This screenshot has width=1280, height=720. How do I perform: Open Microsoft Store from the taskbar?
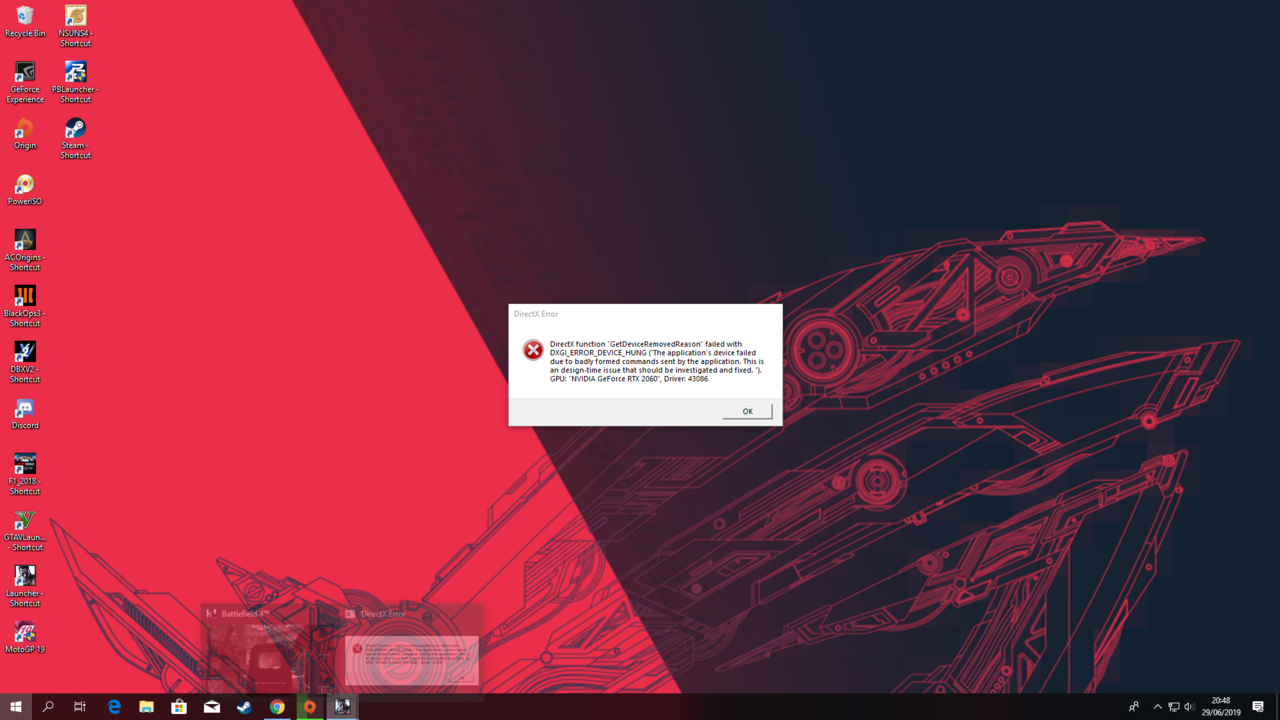(x=179, y=707)
